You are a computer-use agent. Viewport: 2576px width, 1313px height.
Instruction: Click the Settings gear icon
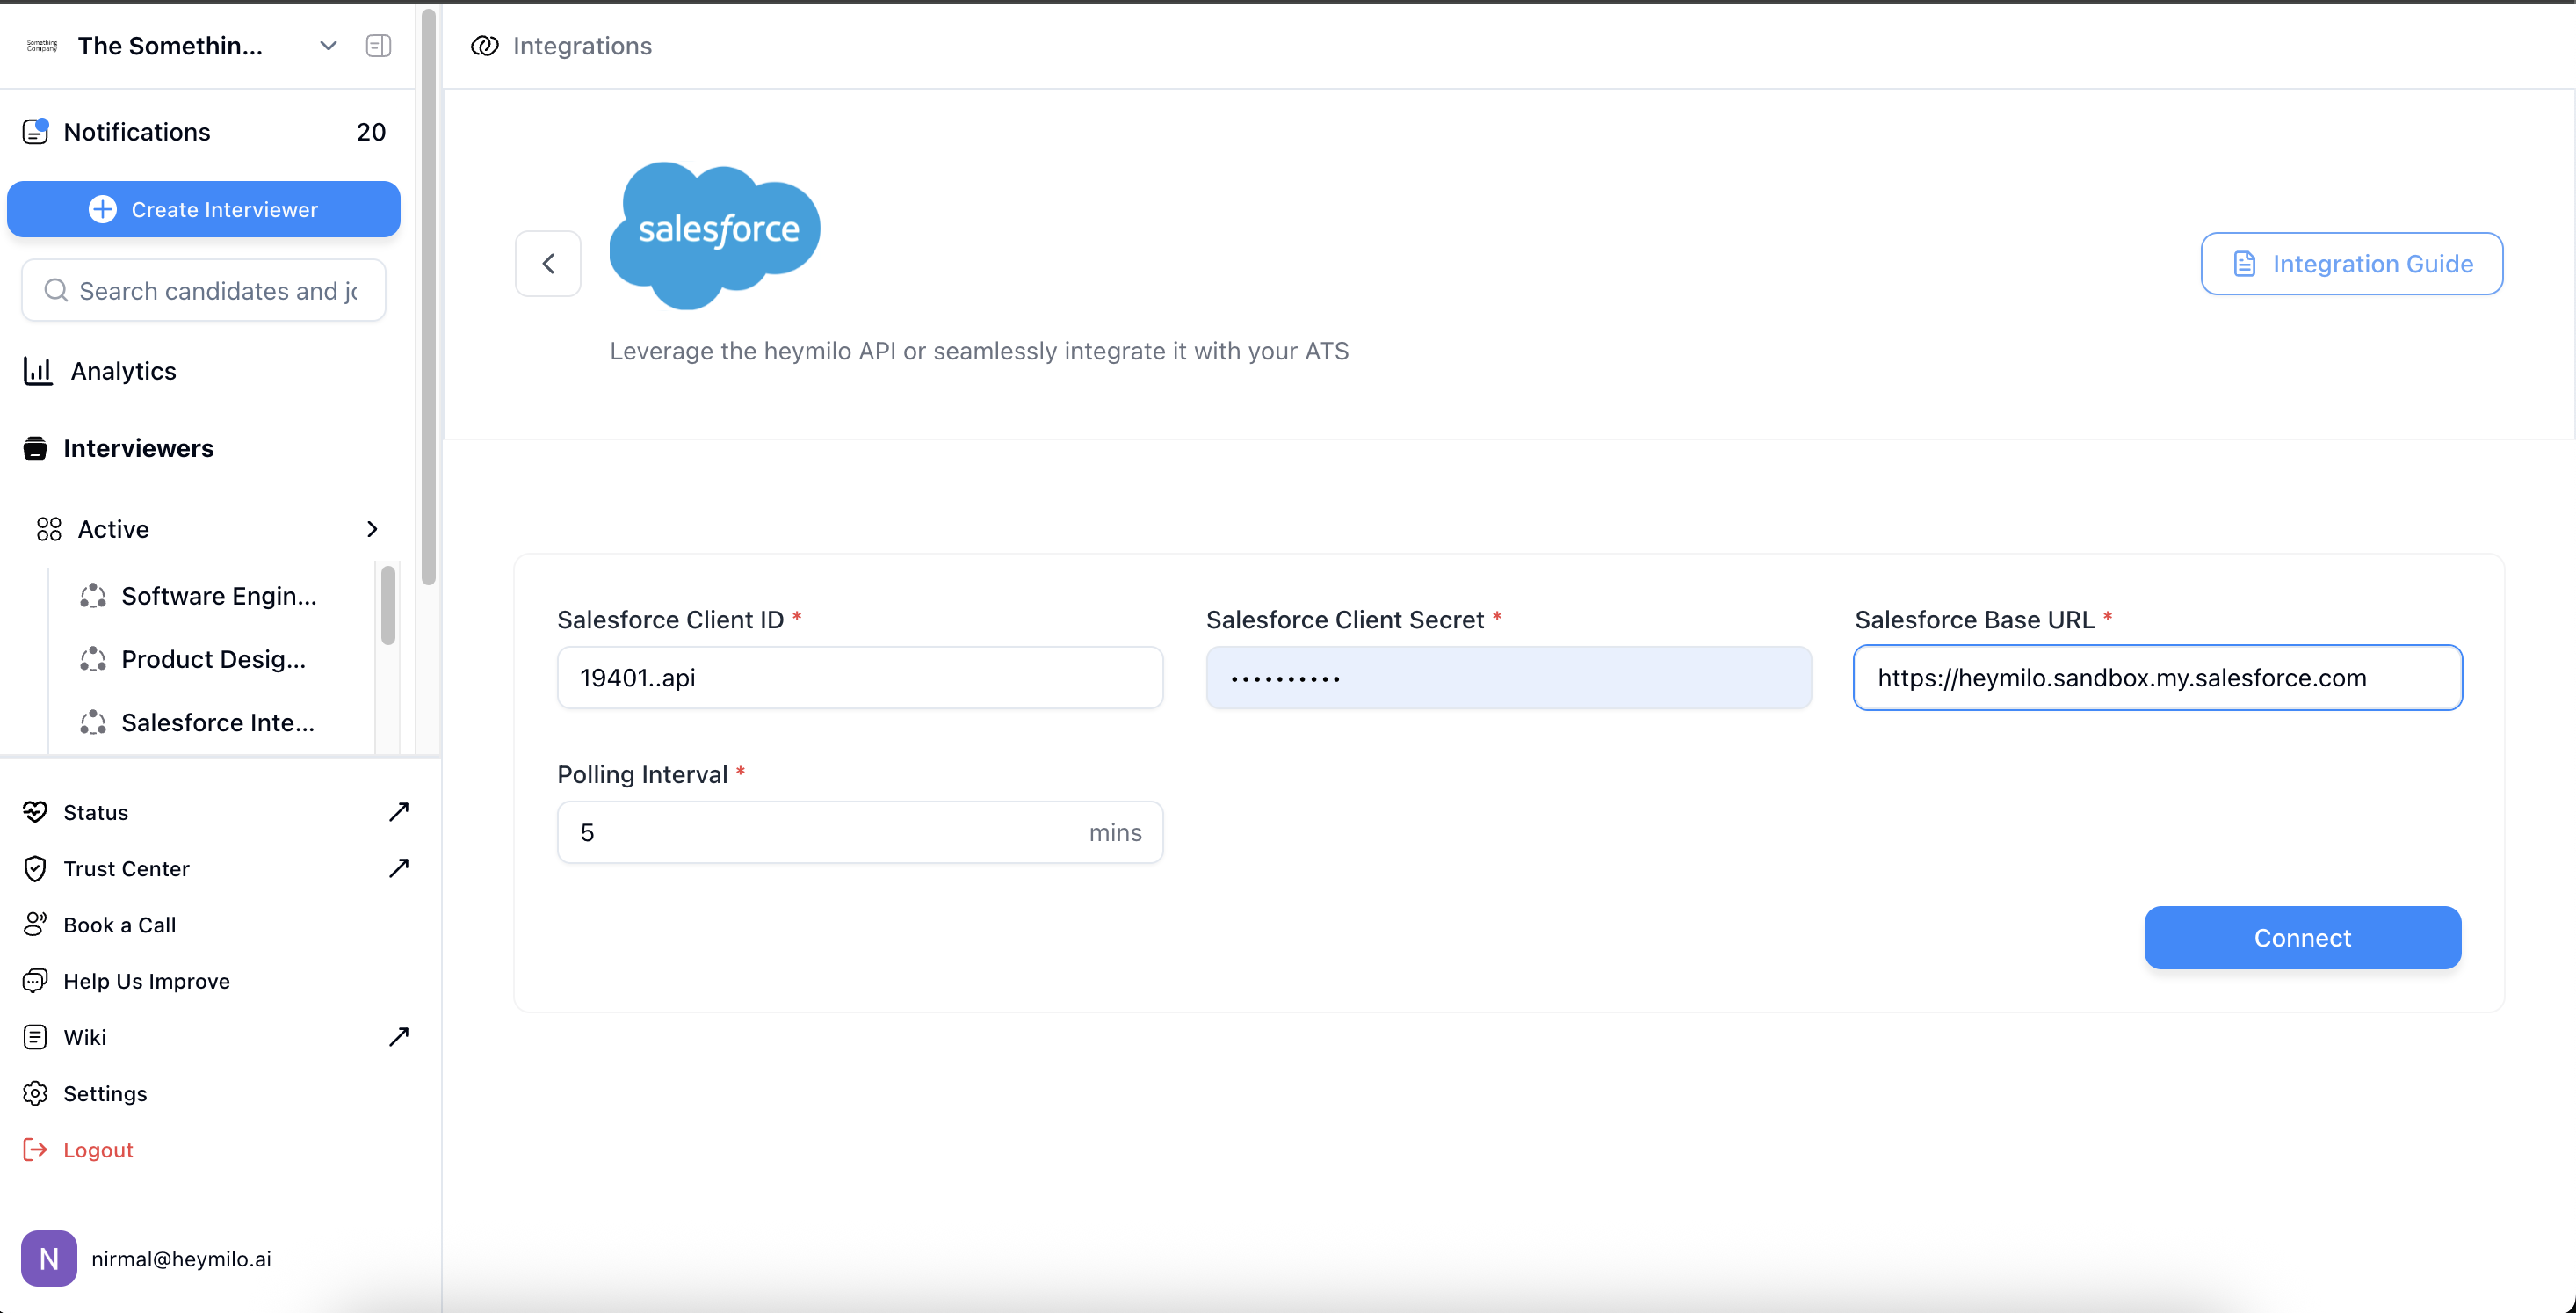[36, 1094]
